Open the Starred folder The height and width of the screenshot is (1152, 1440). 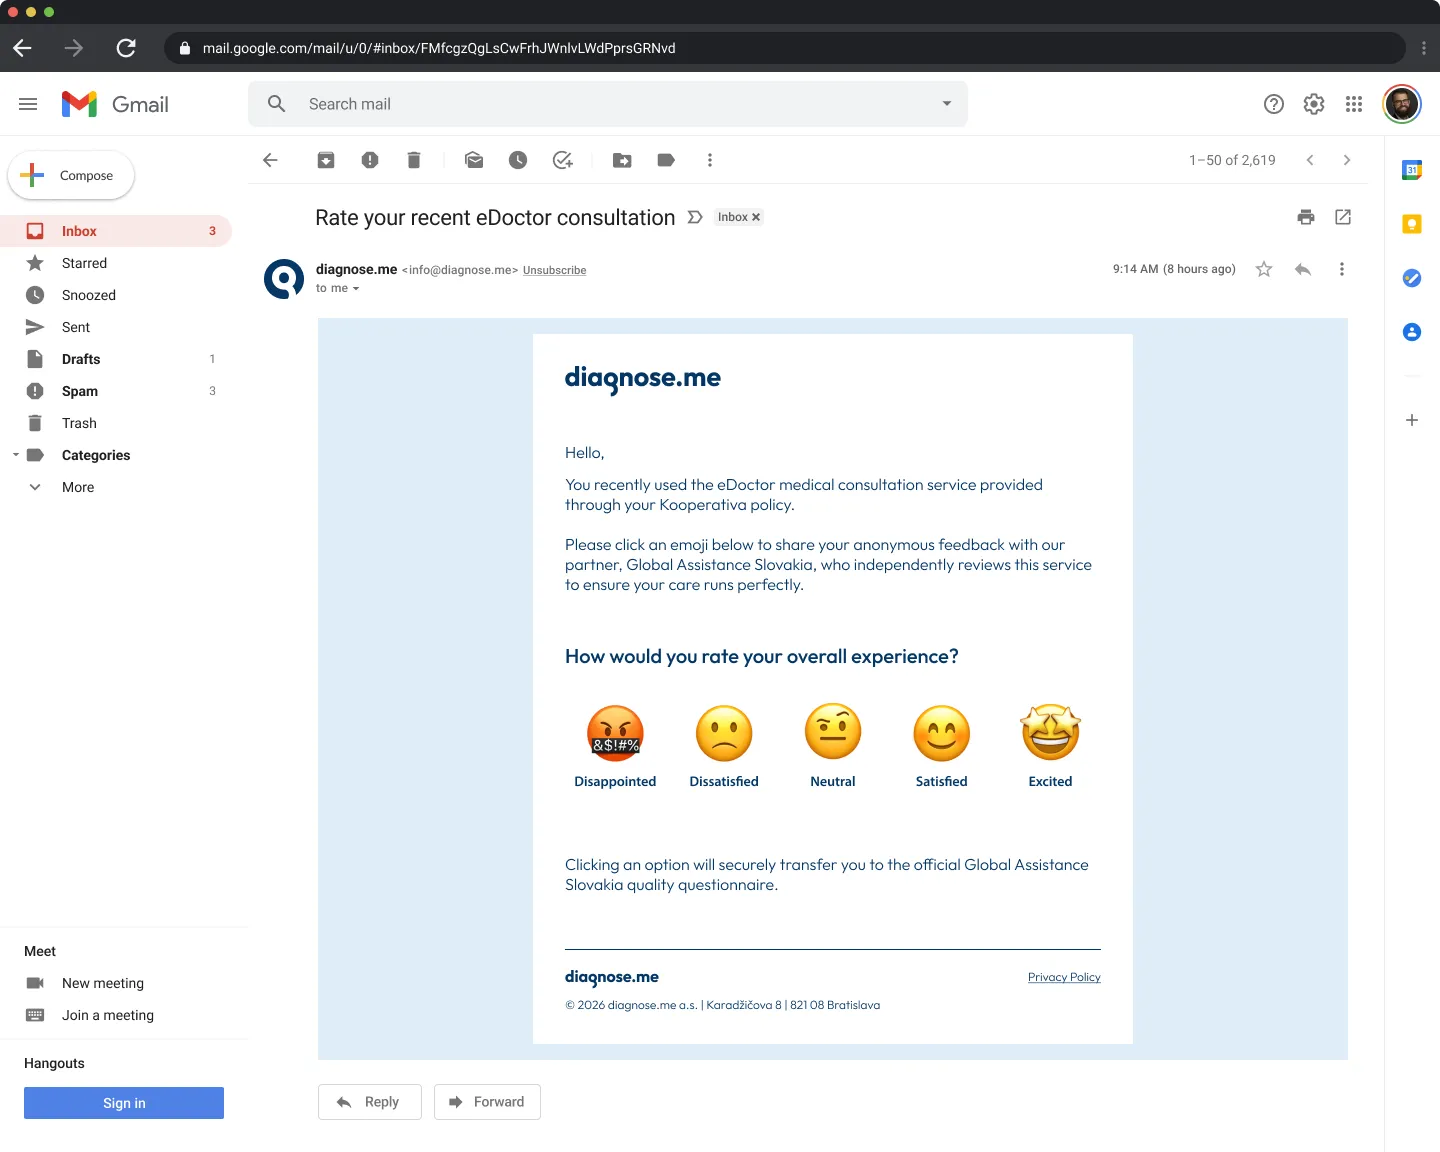point(116,263)
